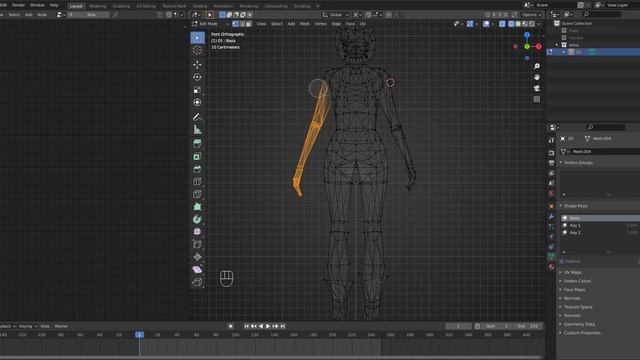
Task: Click the viewport zoom magnifier icon
Action: click(x=537, y=66)
